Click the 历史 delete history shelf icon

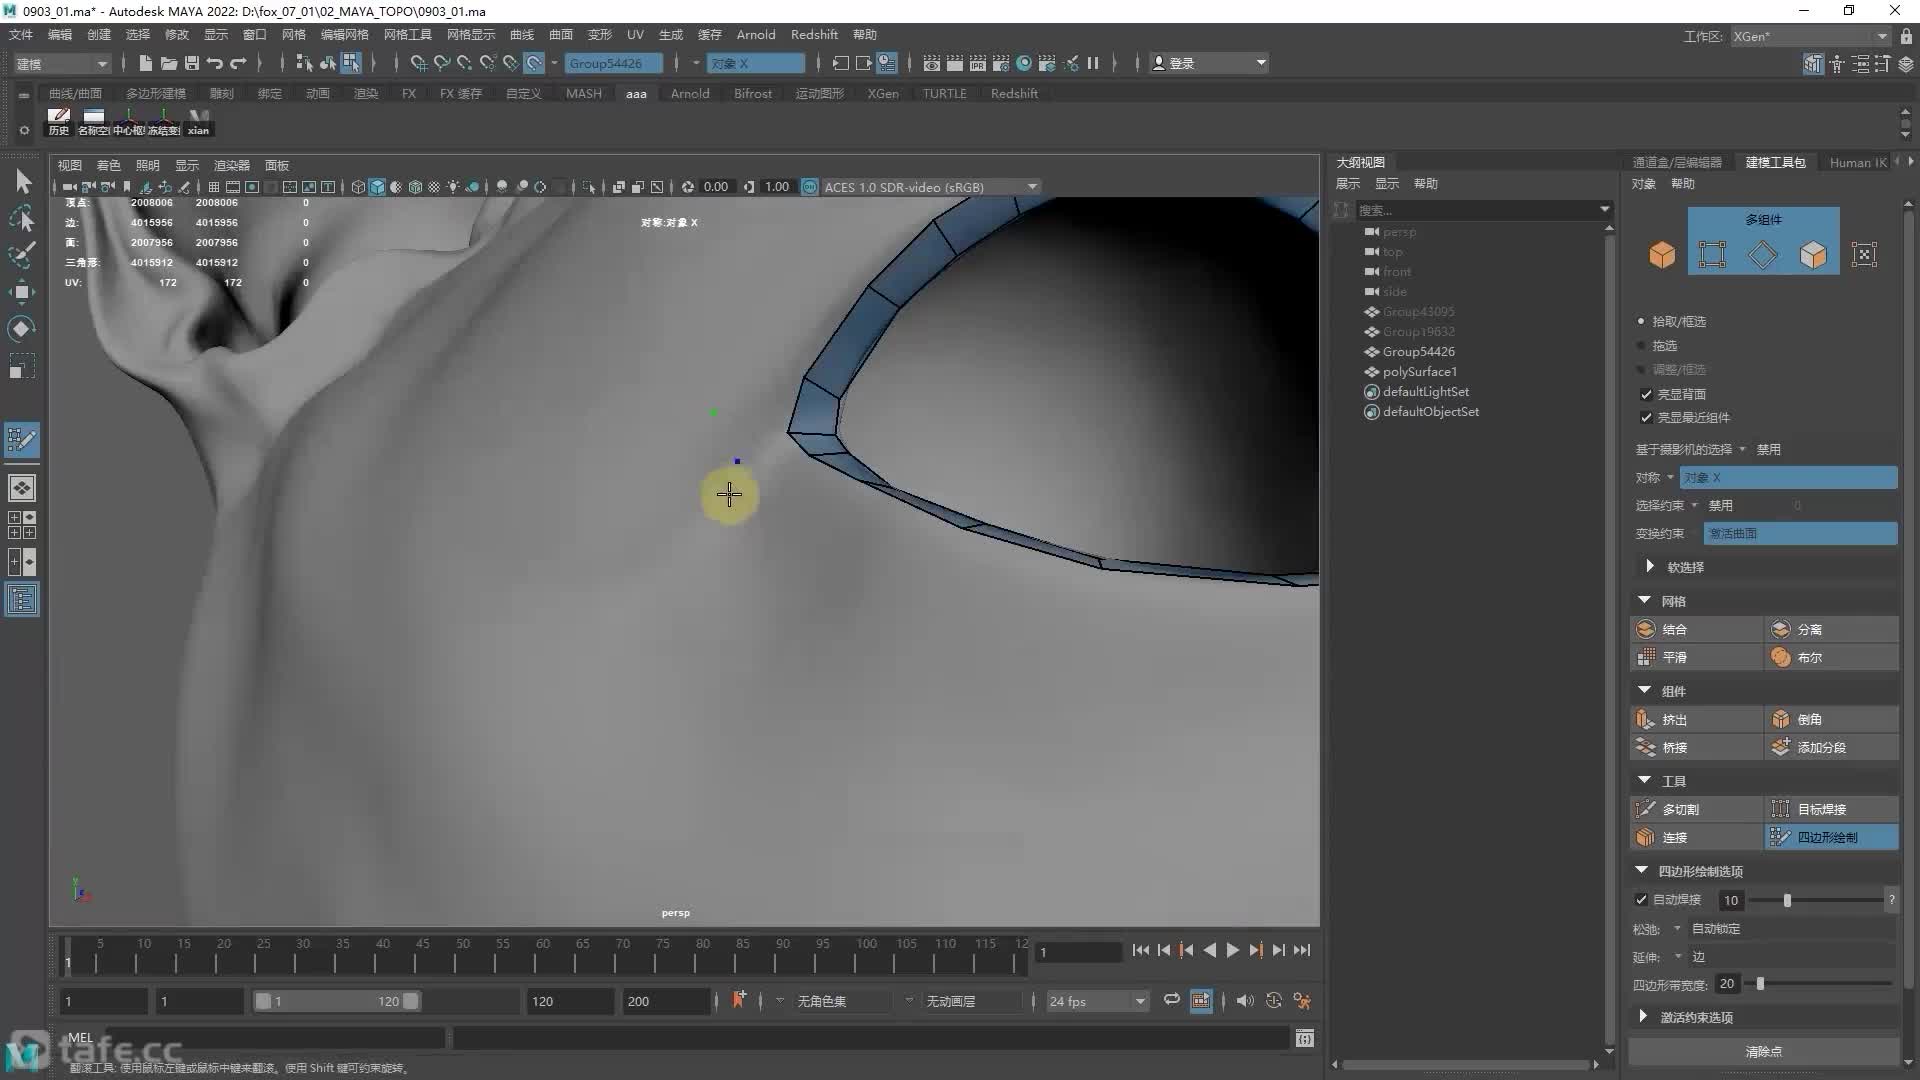coord(59,122)
